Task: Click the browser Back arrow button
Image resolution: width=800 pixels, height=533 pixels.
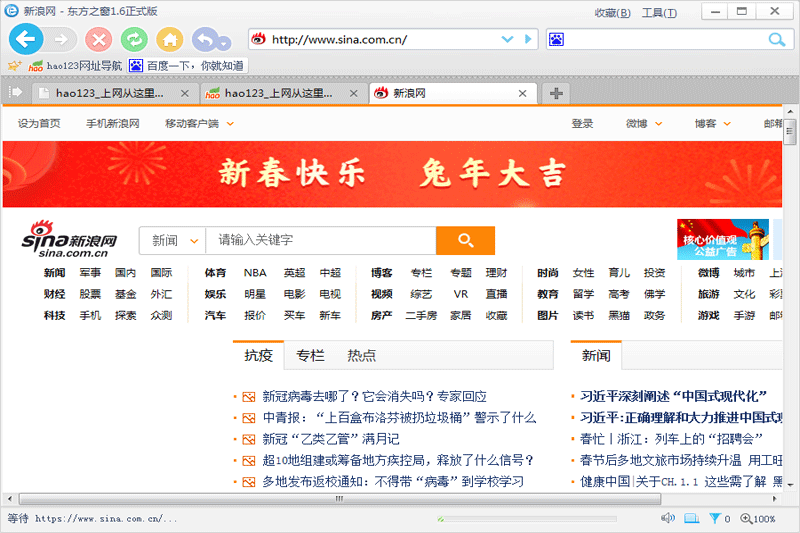Action: tap(26, 39)
